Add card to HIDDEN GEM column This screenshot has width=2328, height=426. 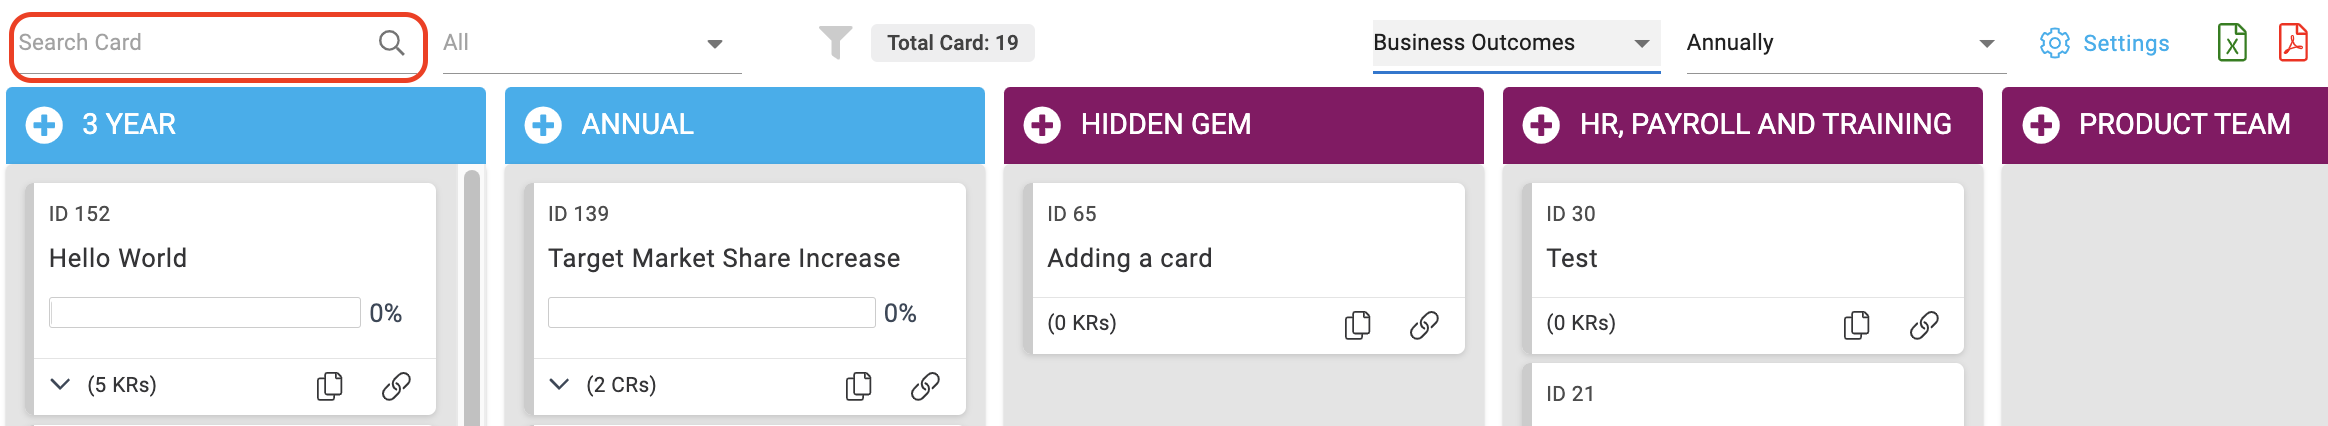(x=1042, y=125)
